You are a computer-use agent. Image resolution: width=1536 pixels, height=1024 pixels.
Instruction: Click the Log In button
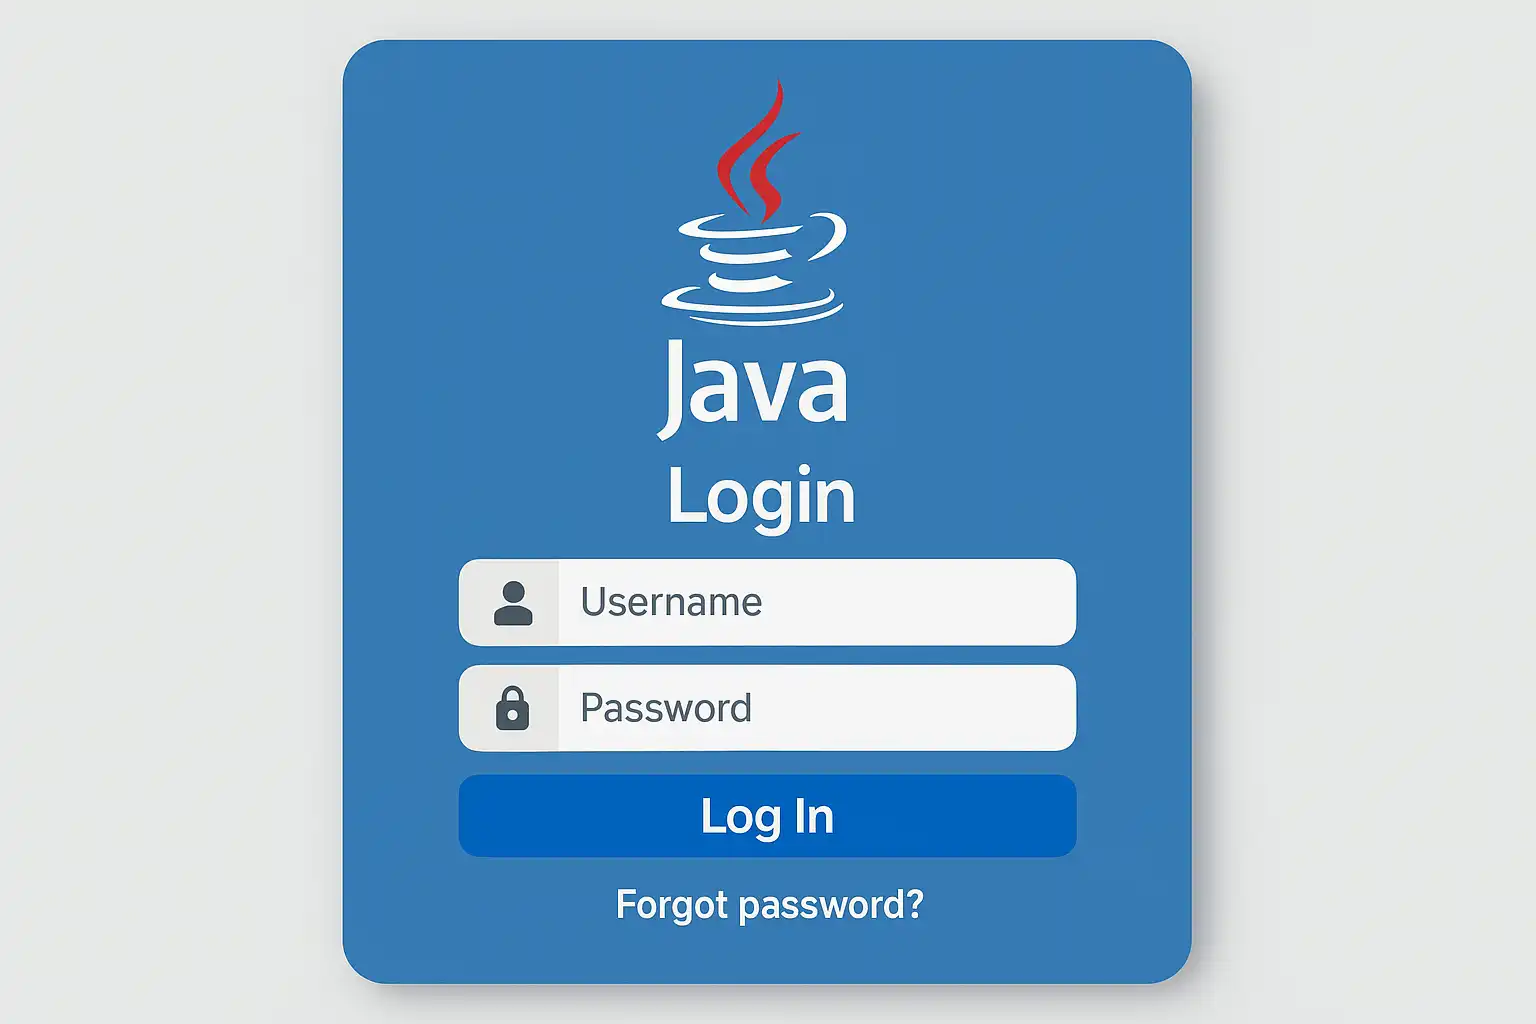pos(767,816)
